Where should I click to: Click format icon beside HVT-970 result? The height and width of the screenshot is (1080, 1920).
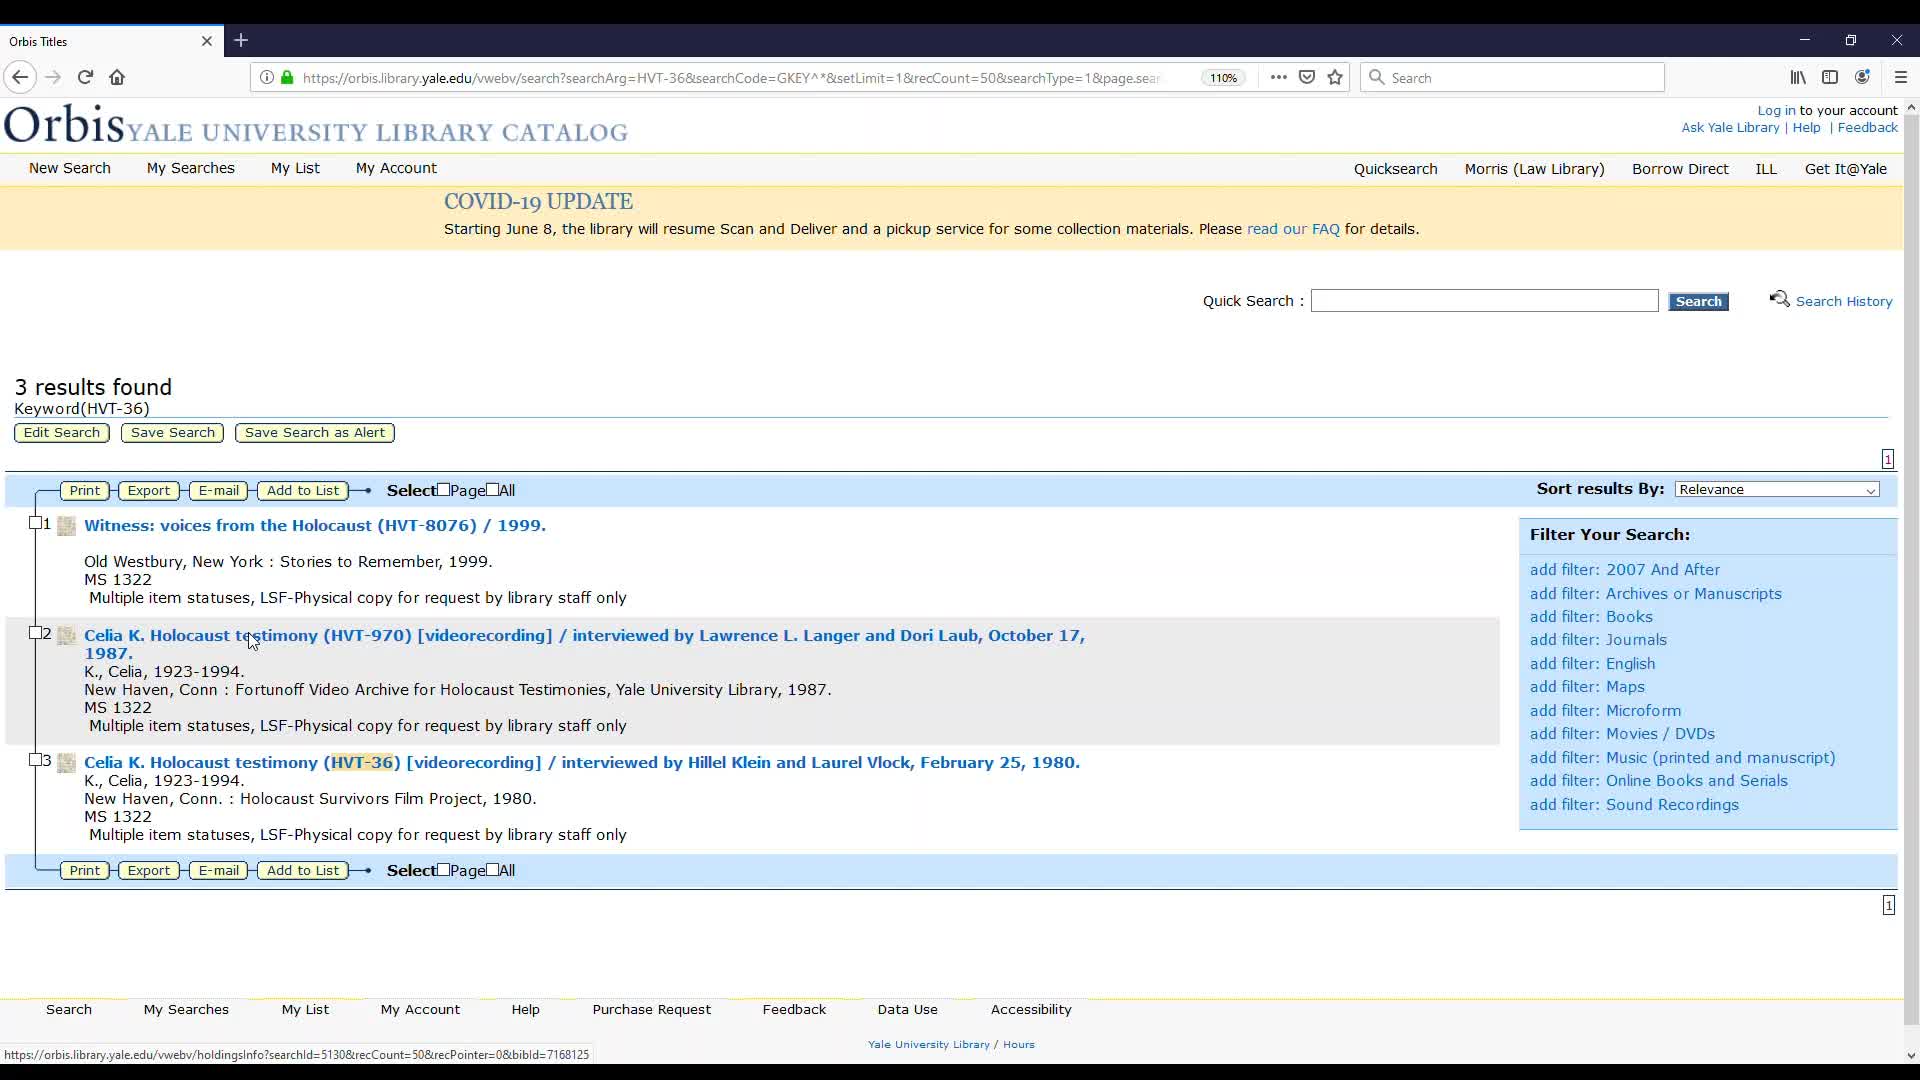(67, 636)
